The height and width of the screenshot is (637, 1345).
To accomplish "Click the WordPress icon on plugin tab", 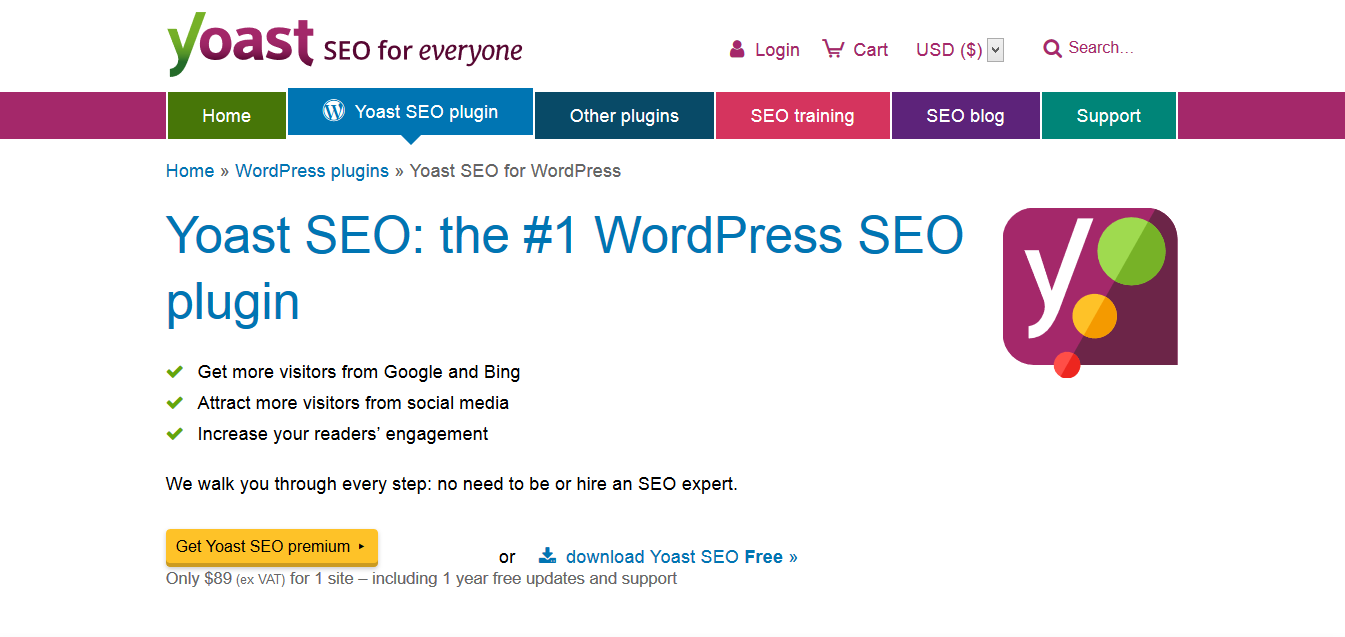I will (334, 111).
